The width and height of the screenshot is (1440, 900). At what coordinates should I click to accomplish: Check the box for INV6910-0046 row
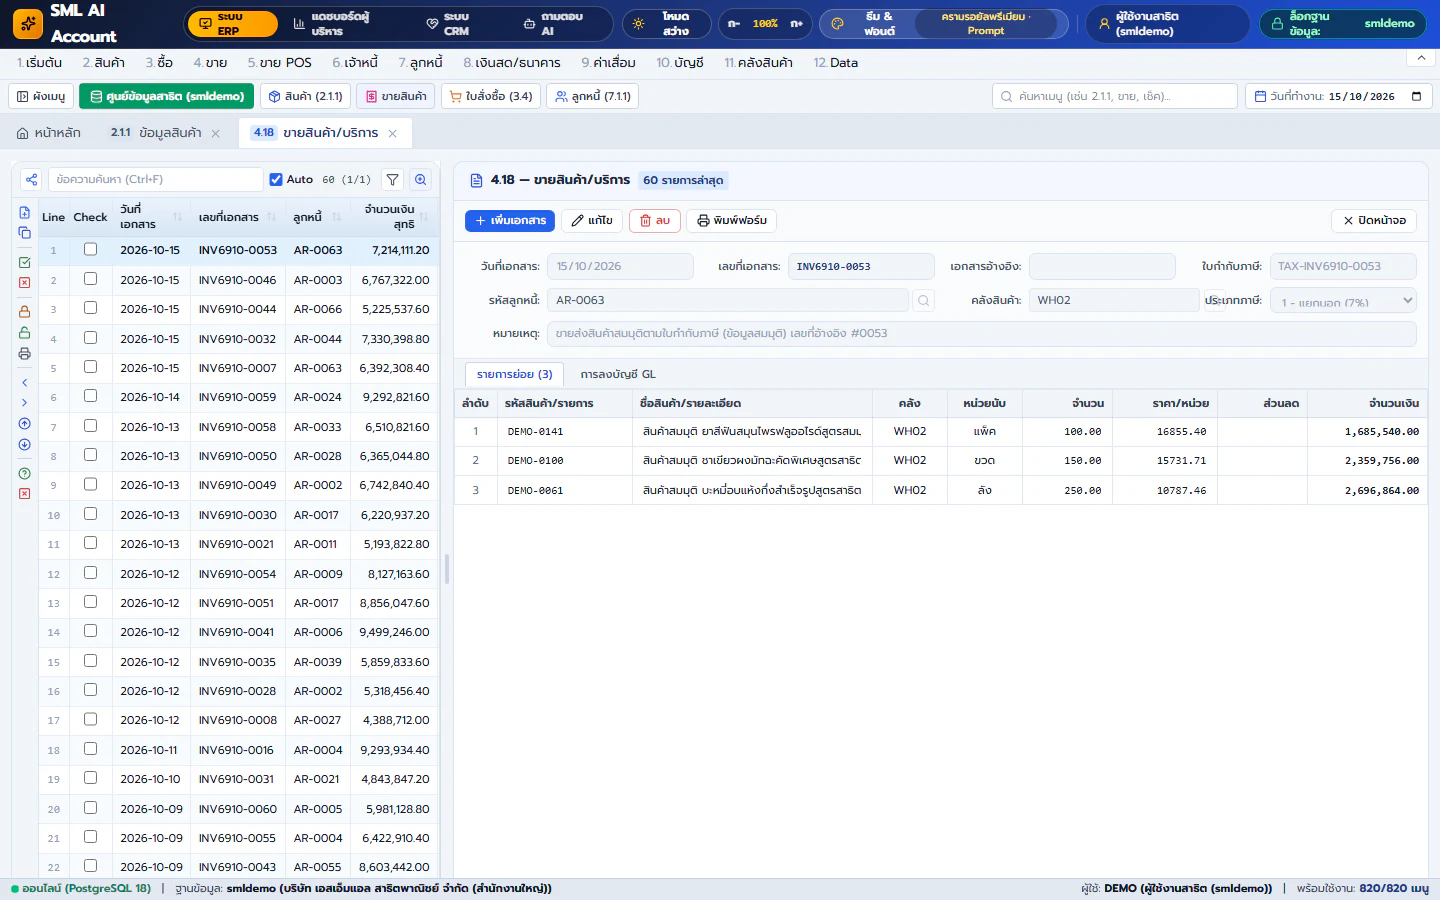point(90,279)
